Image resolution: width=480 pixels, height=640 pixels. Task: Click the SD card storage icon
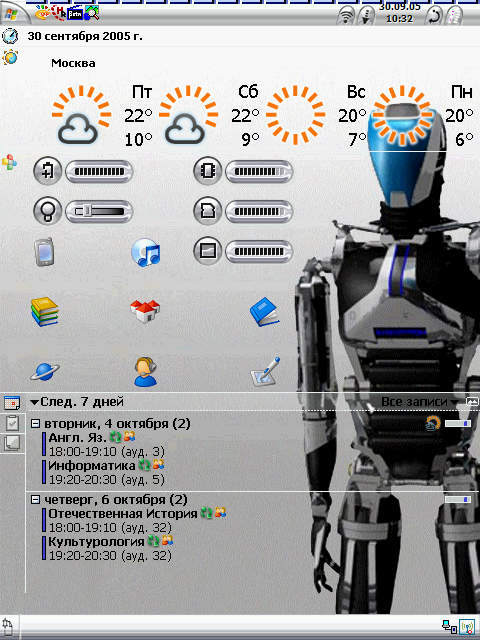[x=208, y=211]
